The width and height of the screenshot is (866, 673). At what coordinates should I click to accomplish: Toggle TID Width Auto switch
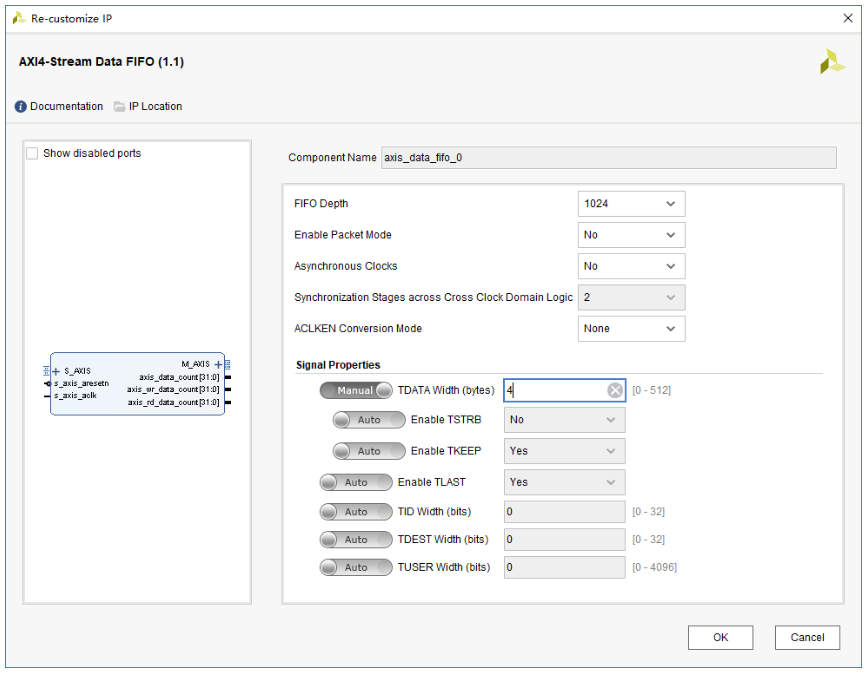point(356,512)
